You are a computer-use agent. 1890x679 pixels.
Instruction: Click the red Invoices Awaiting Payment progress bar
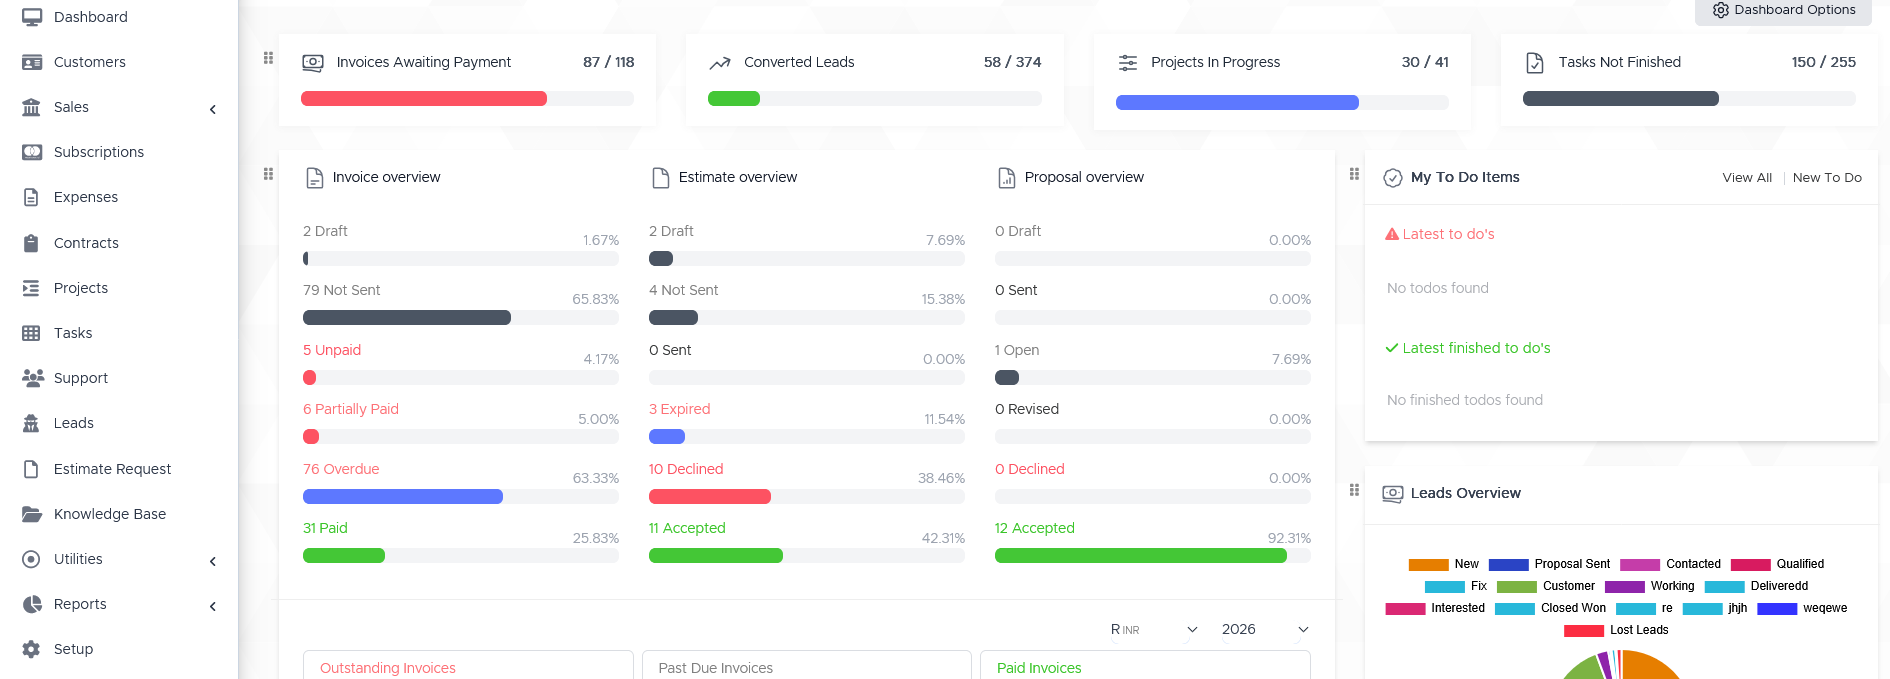point(424,99)
